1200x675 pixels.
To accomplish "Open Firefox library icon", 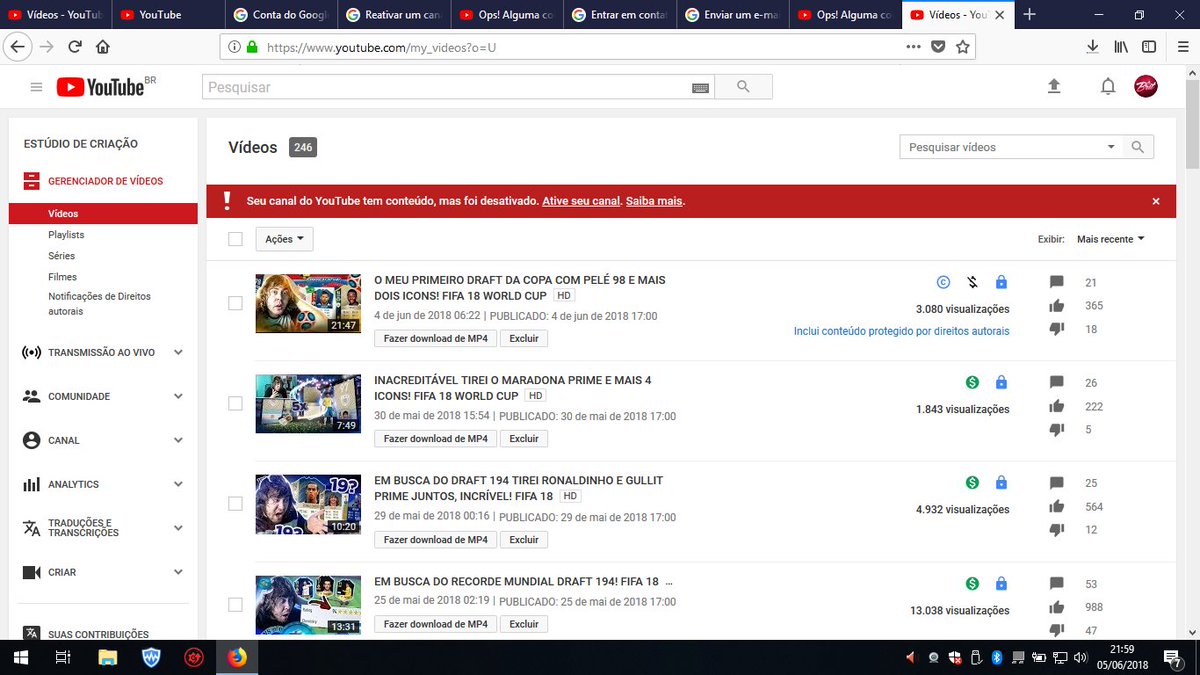I will (1121, 46).
